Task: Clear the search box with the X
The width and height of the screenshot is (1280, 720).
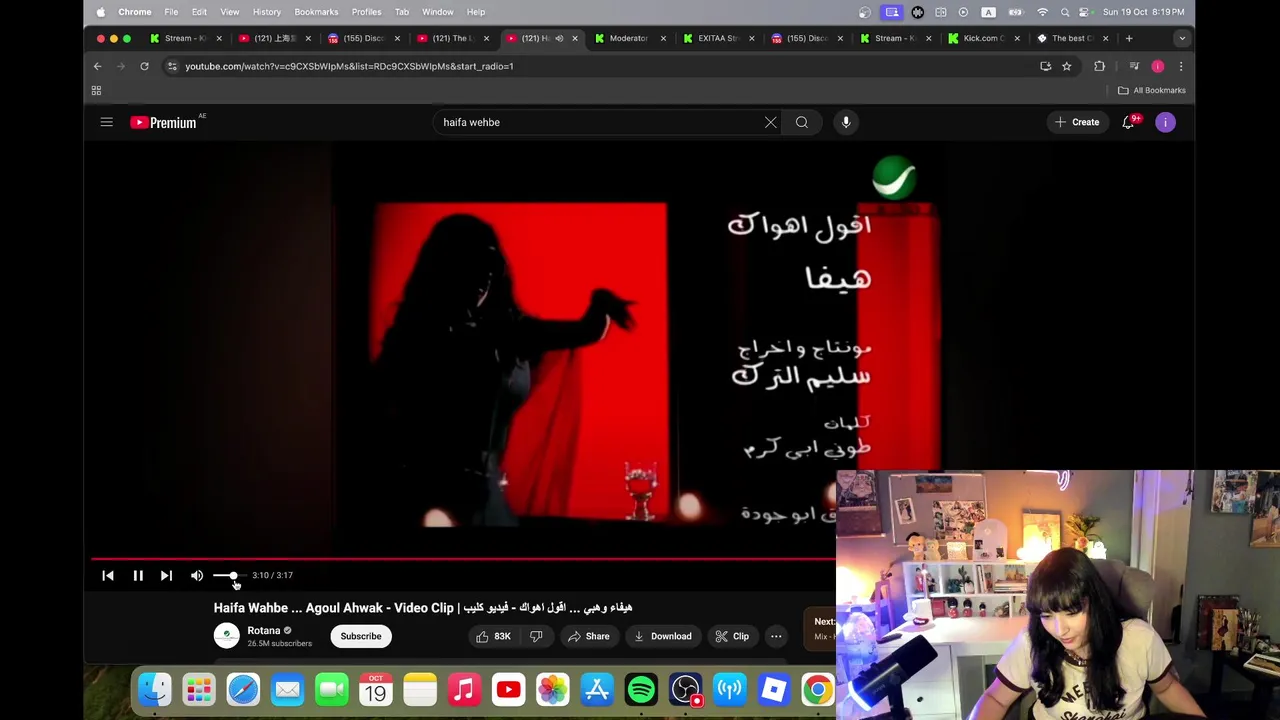Action: (x=770, y=122)
